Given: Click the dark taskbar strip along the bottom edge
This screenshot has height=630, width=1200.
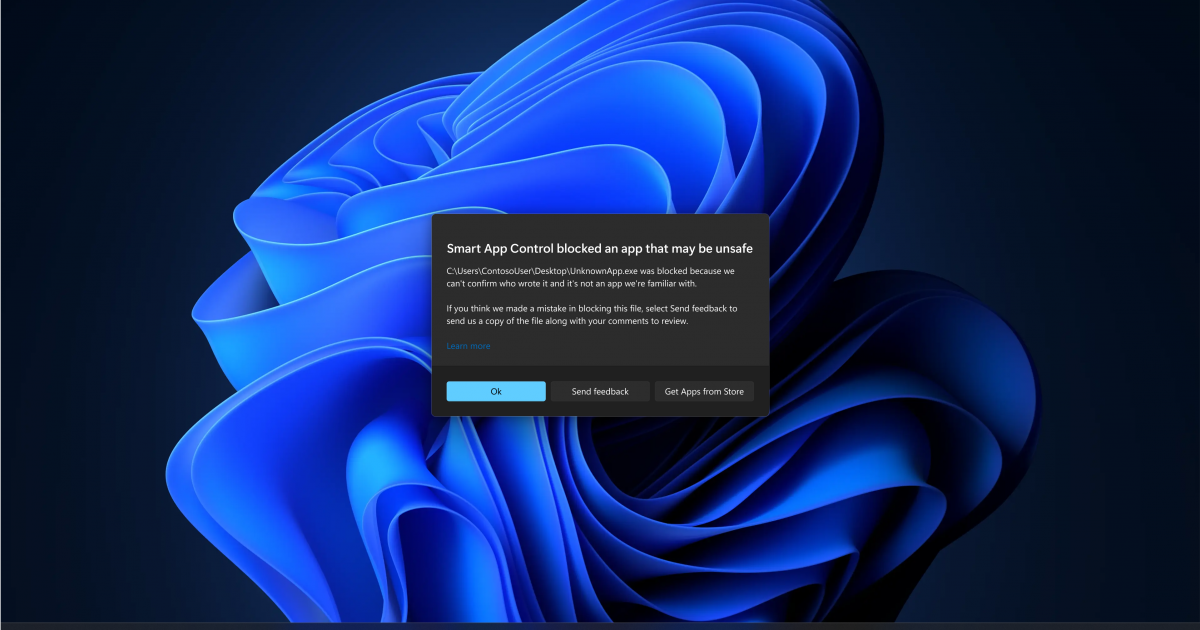Looking at the screenshot, I should (600, 625).
